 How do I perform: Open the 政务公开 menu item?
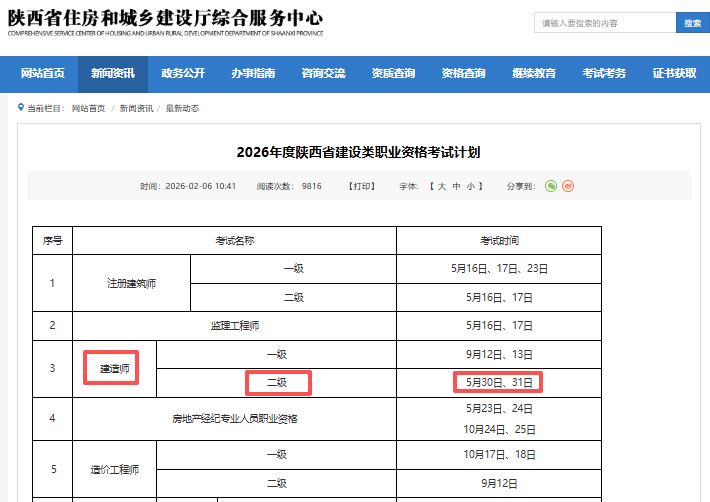(183, 73)
